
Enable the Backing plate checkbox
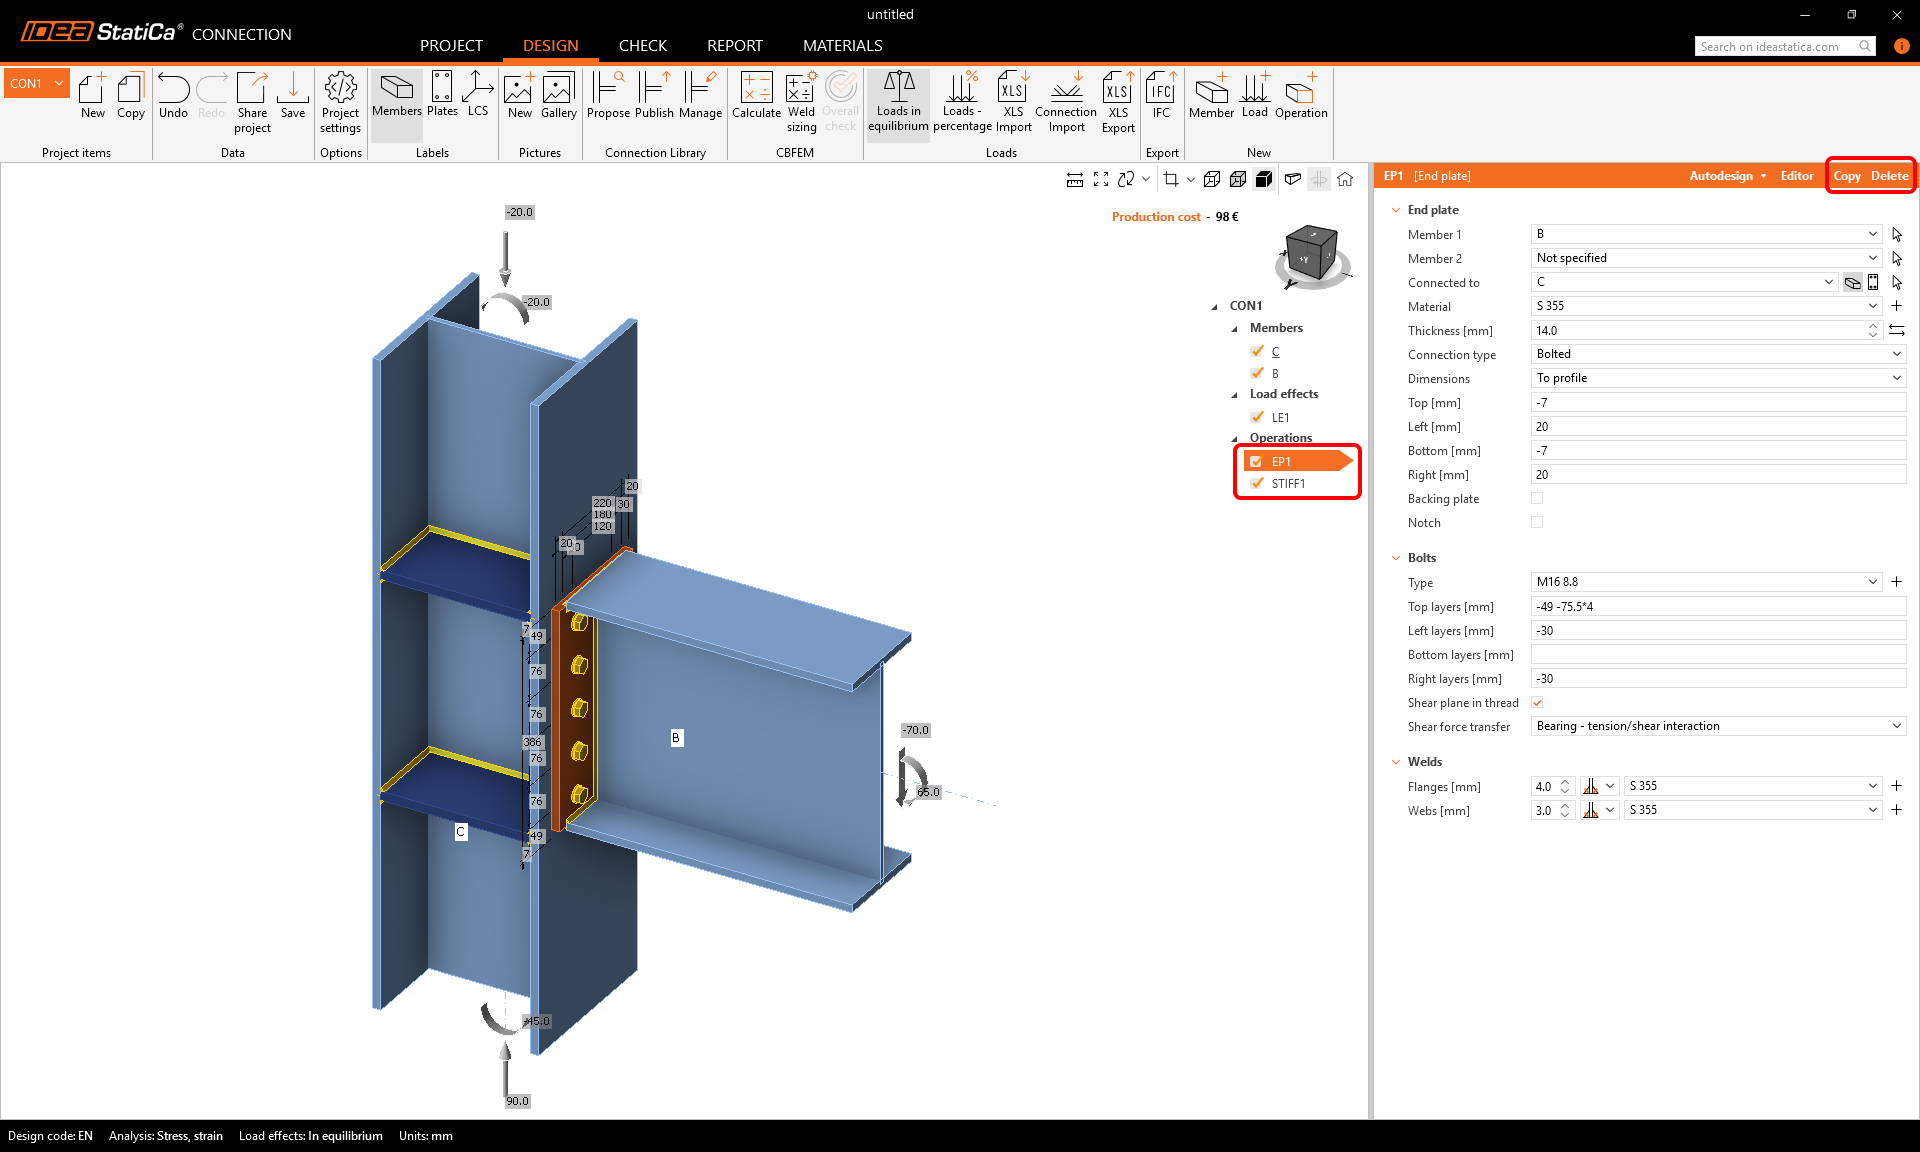pyautogui.click(x=1537, y=498)
